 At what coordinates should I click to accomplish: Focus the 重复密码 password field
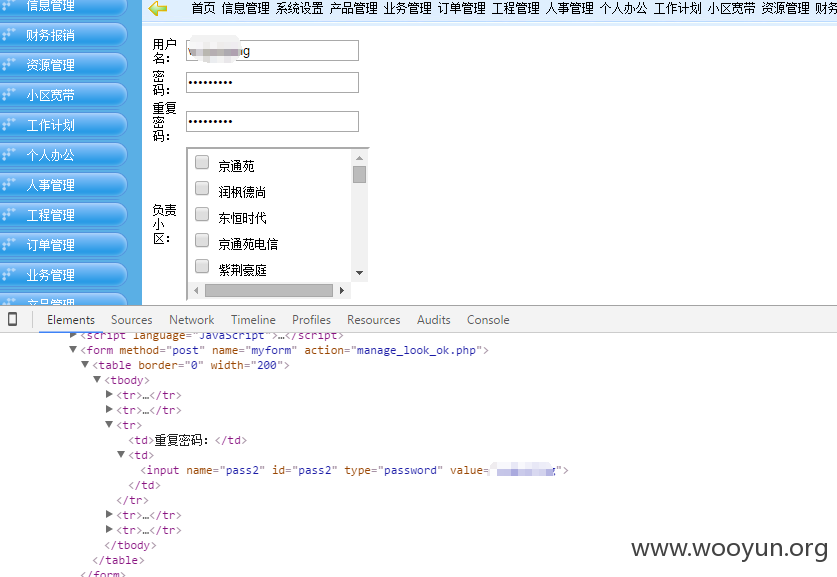(272, 122)
